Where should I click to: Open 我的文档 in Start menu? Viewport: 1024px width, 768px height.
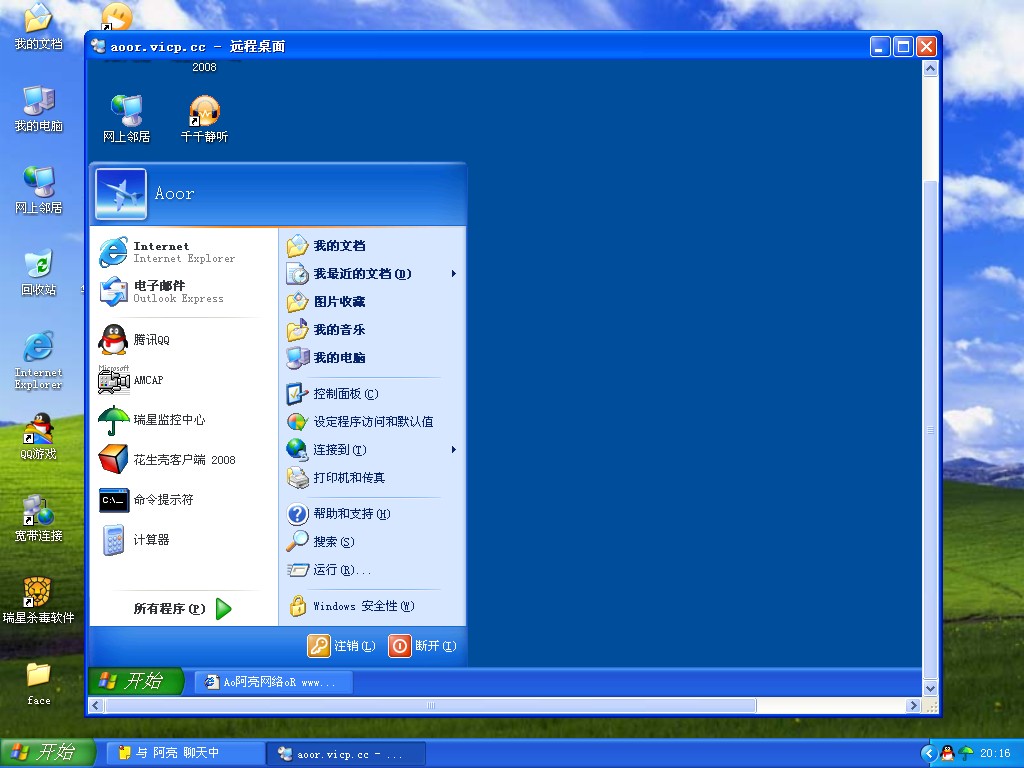pyautogui.click(x=372, y=246)
